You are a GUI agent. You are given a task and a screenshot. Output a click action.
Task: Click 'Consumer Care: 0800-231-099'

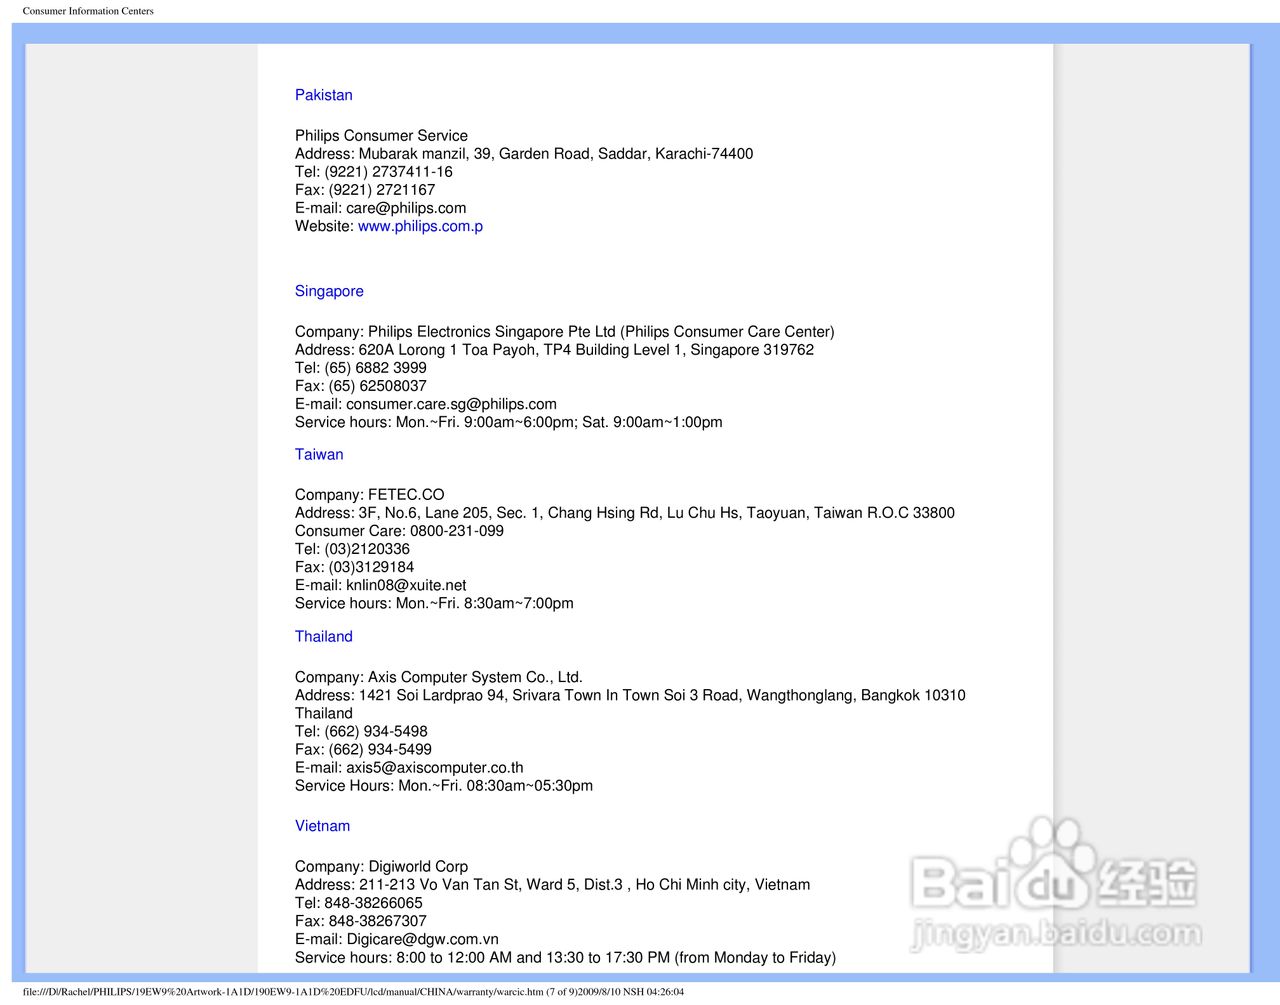(x=399, y=531)
